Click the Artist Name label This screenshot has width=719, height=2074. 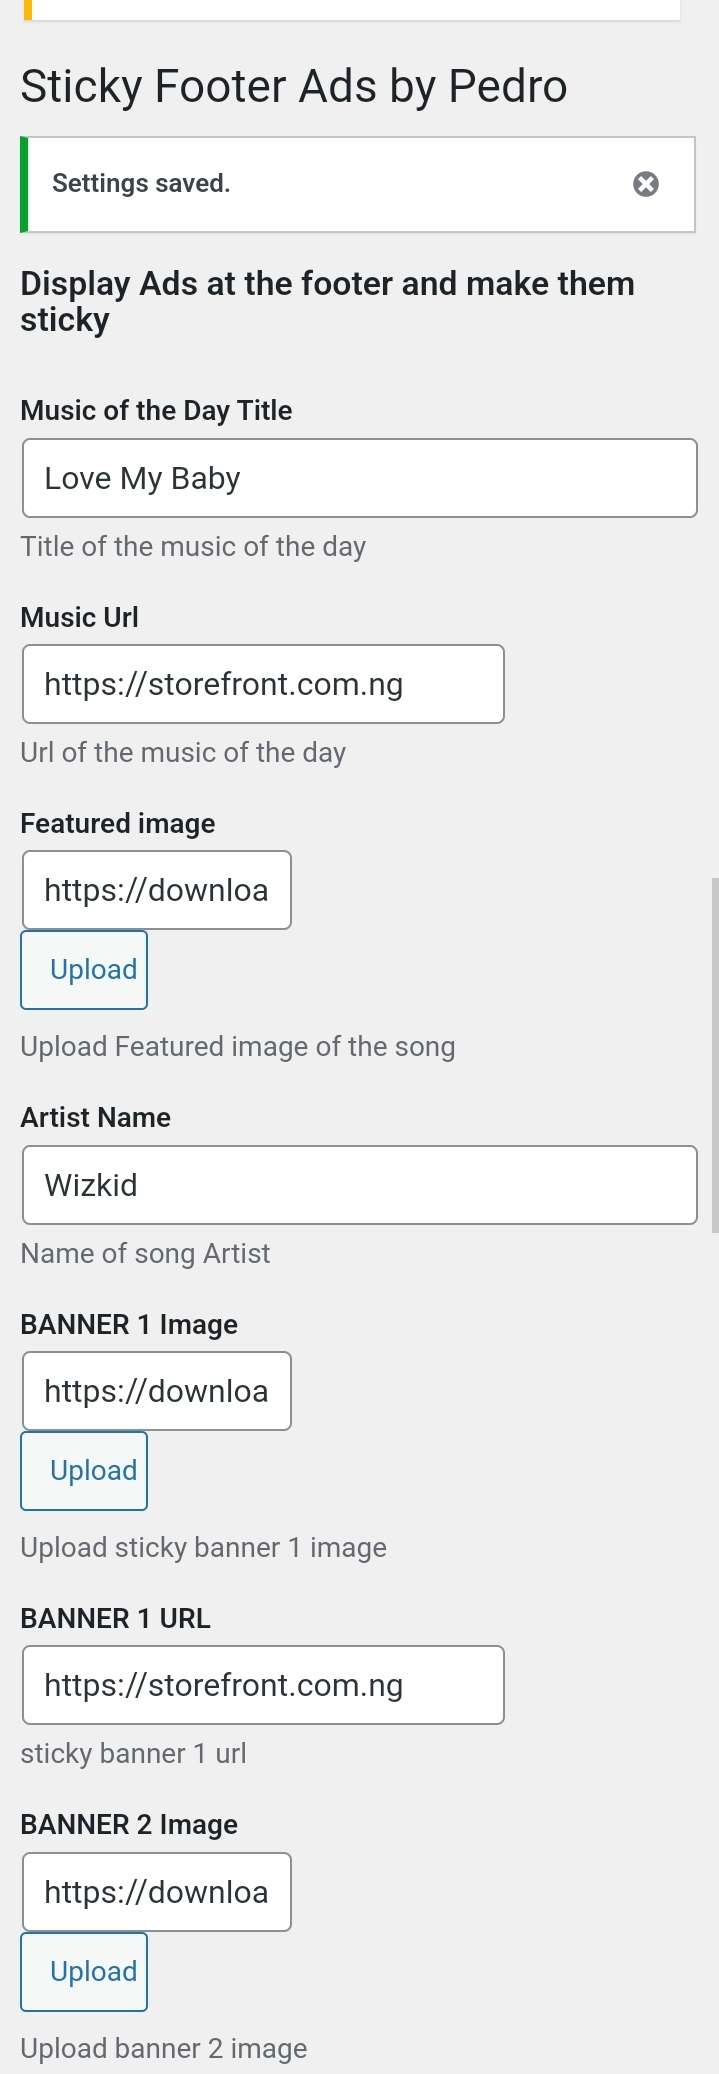point(95,1117)
